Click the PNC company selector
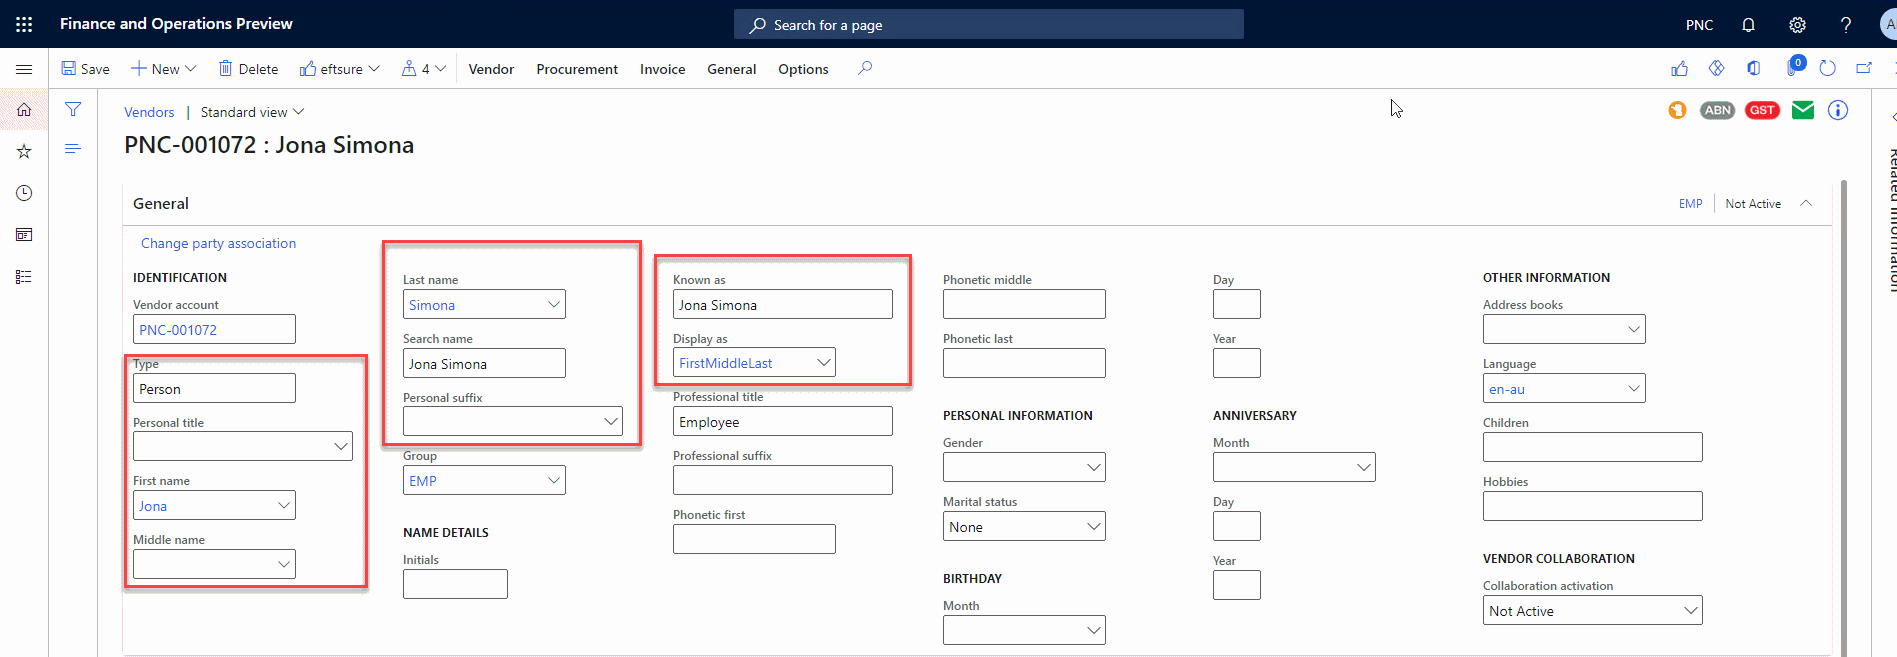Image resolution: width=1897 pixels, height=657 pixels. point(1699,25)
